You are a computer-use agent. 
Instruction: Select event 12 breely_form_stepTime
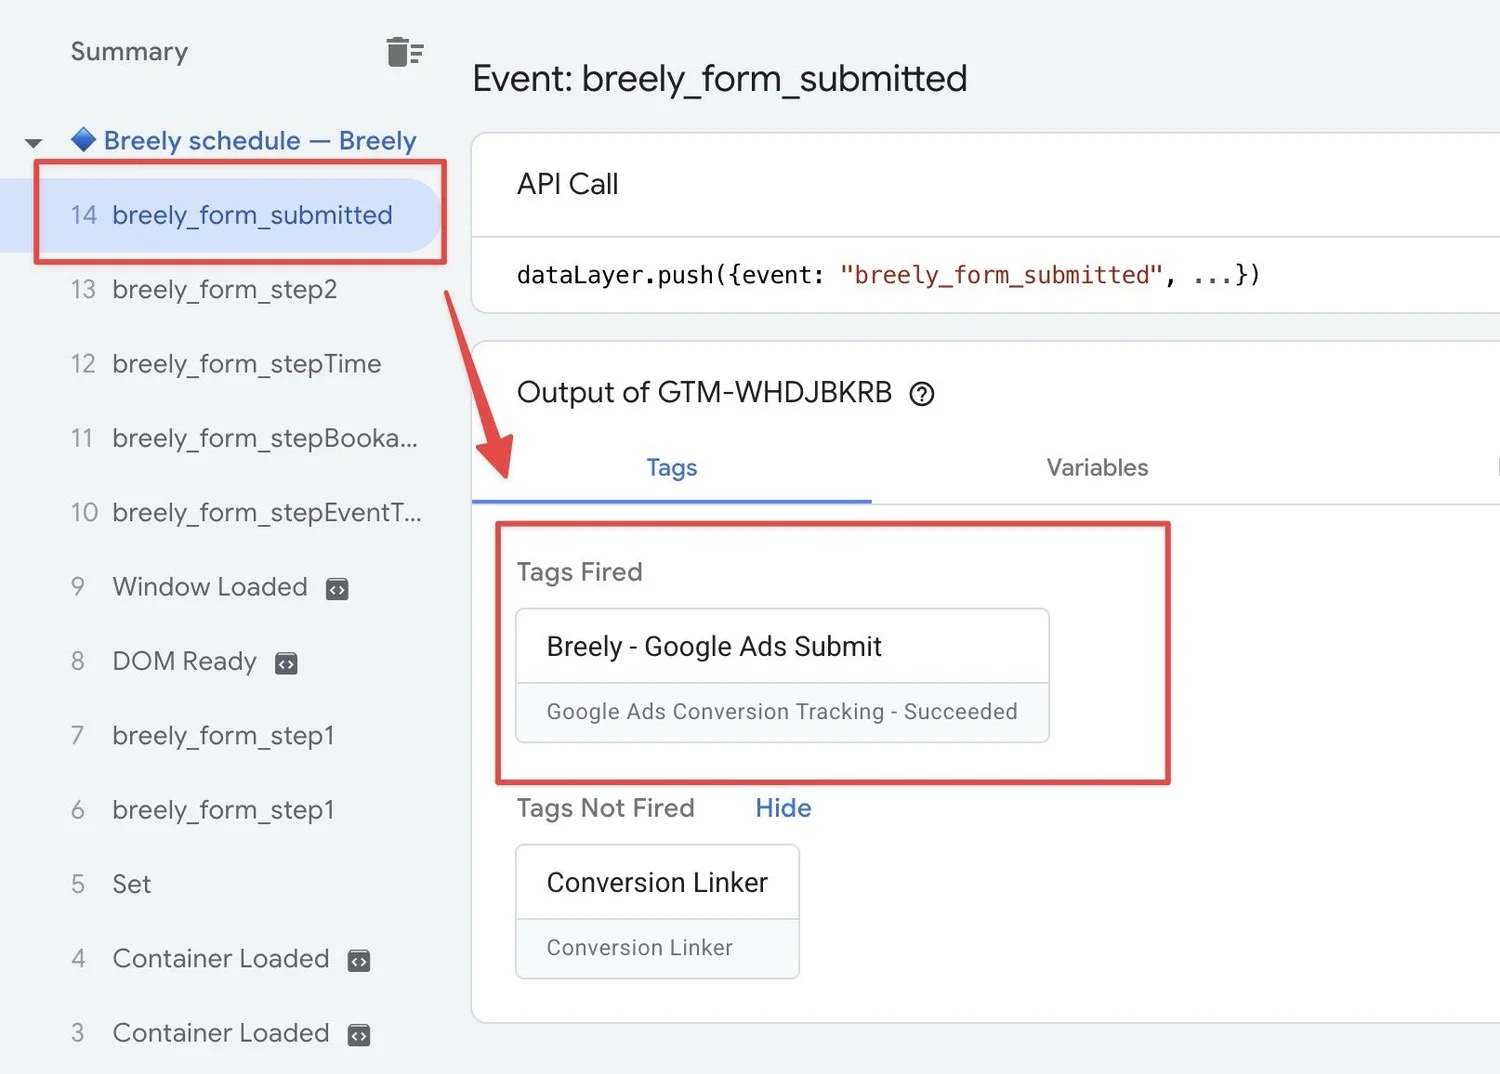pos(246,364)
